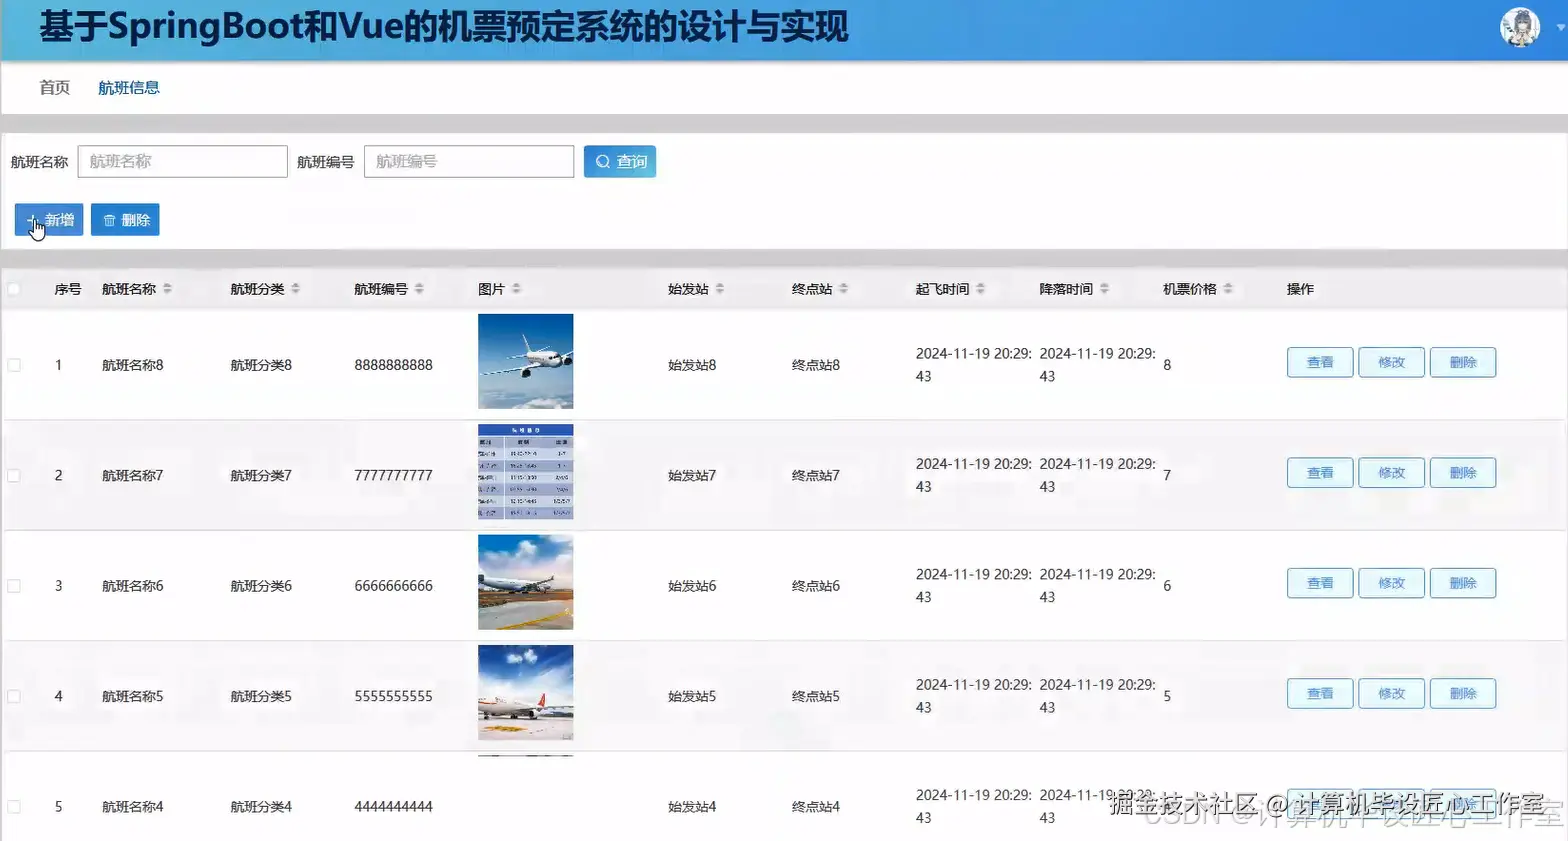Click the 序号 column header
This screenshot has height=841, width=1568.
[68, 289]
